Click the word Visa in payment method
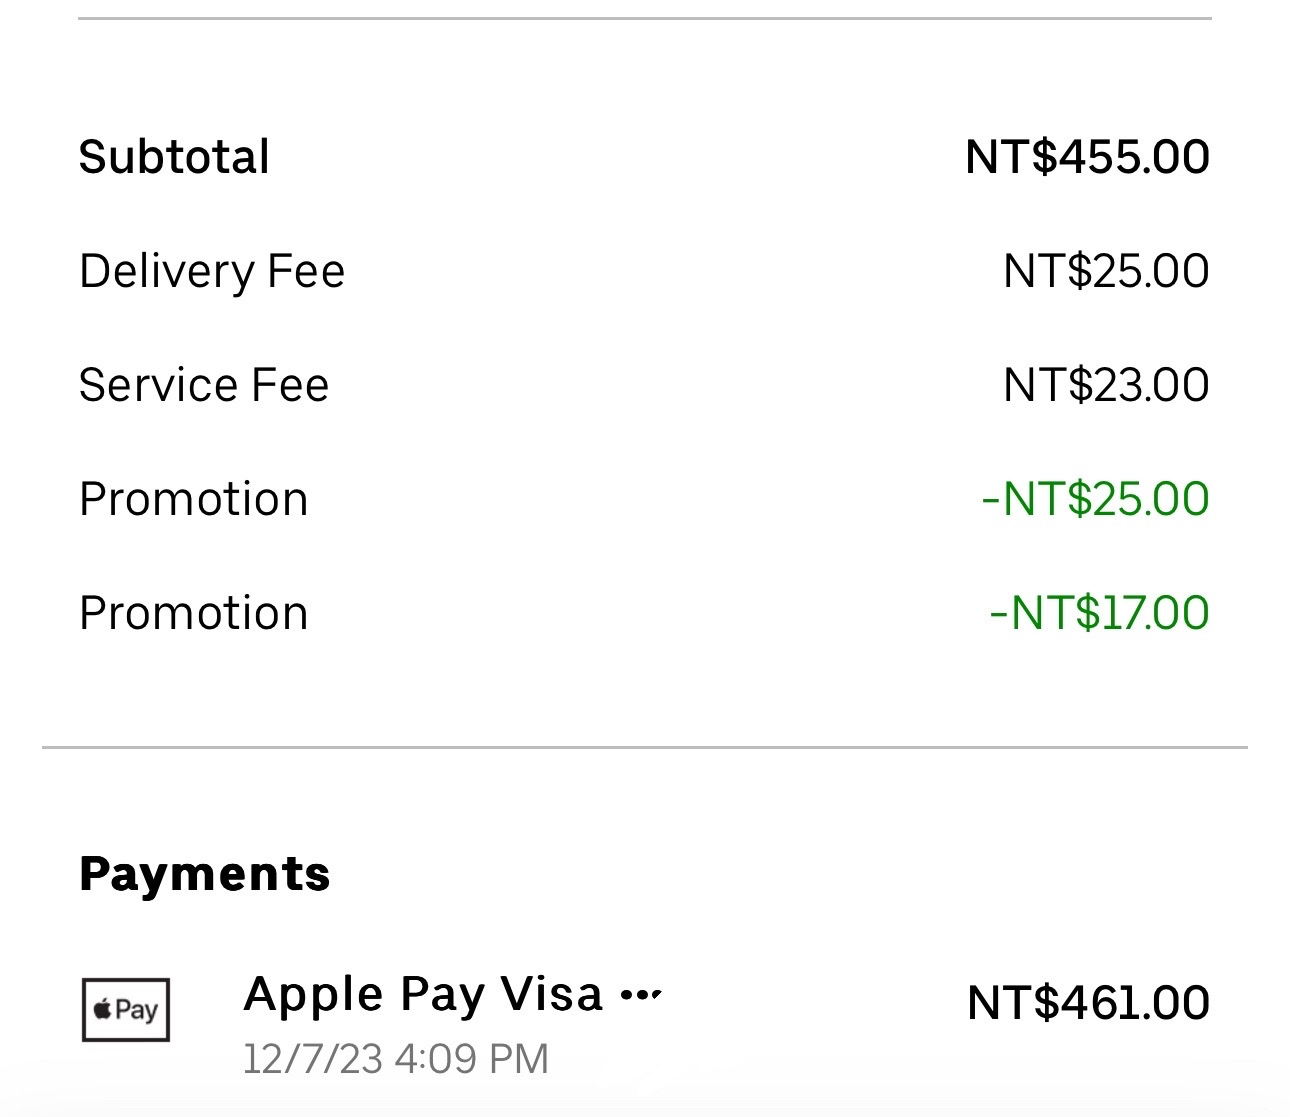Screen dimensions: 1290x1117 point(552,994)
